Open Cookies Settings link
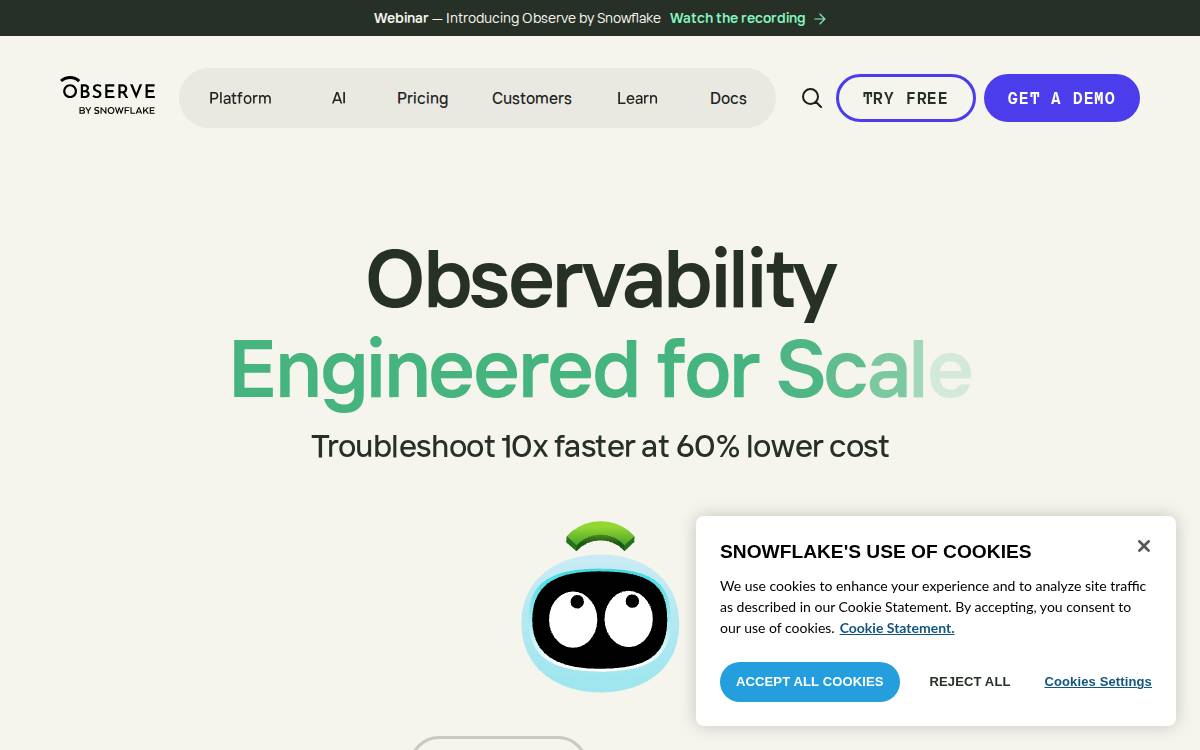This screenshot has height=750, width=1200. 1098,682
